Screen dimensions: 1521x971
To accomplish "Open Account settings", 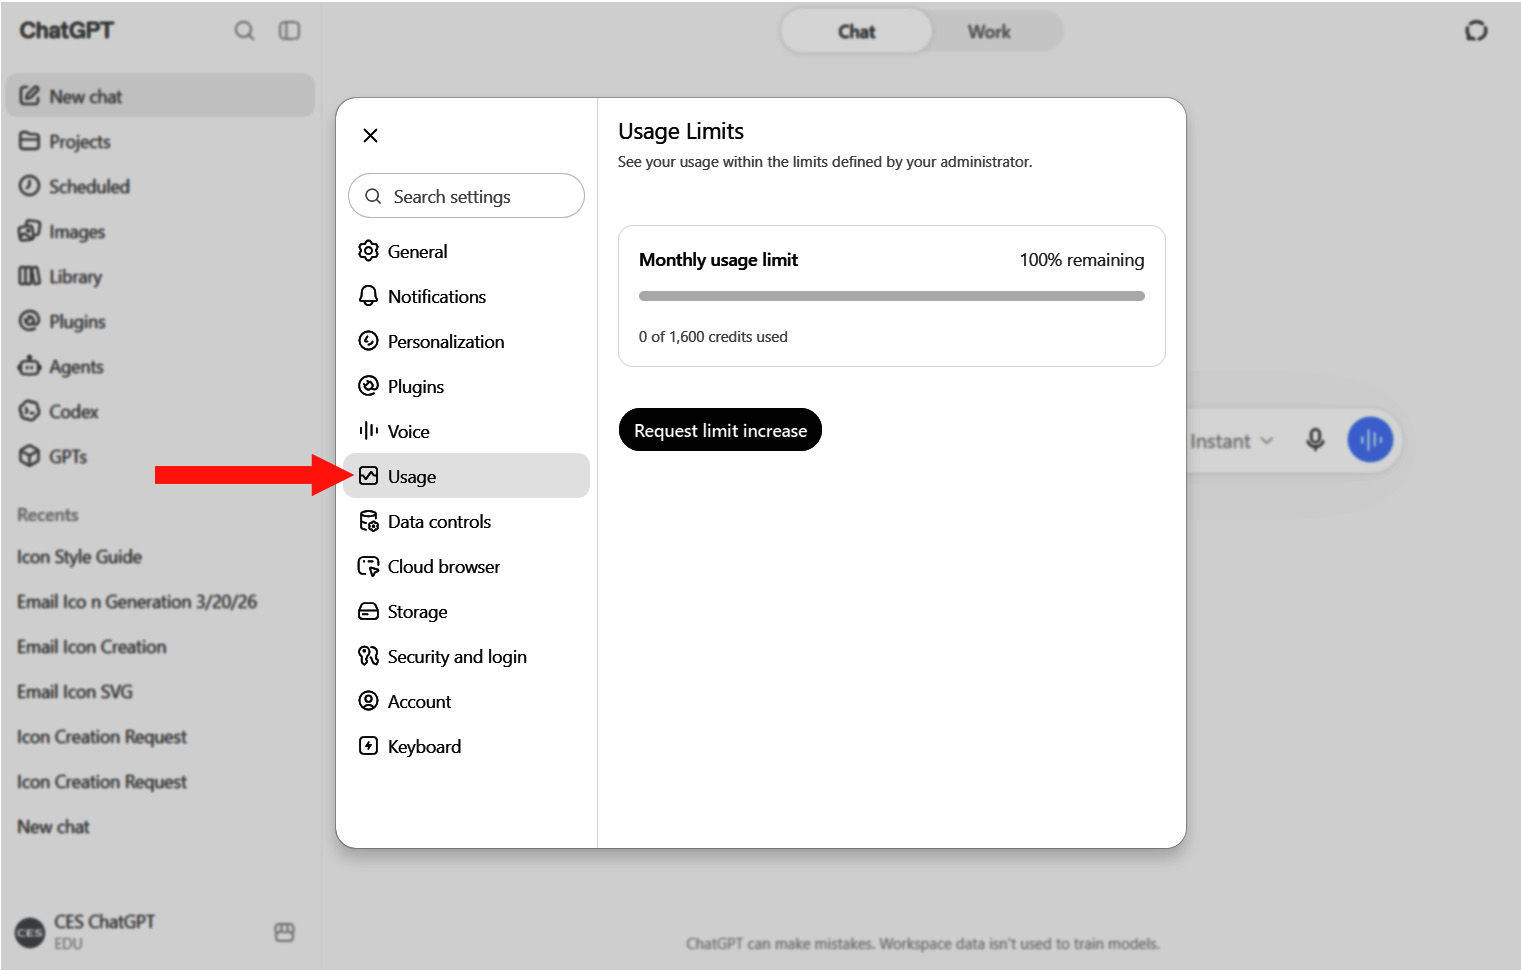I will click(x=466, y=701).
